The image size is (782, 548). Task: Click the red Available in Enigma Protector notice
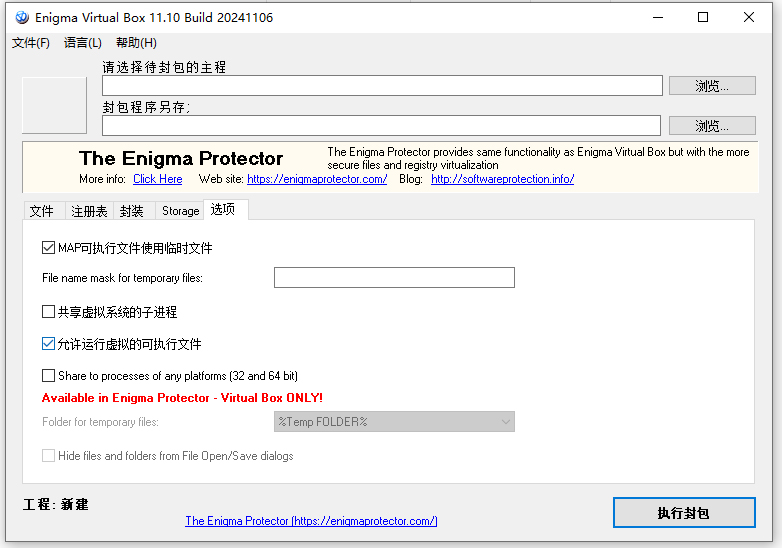point(183,398)
